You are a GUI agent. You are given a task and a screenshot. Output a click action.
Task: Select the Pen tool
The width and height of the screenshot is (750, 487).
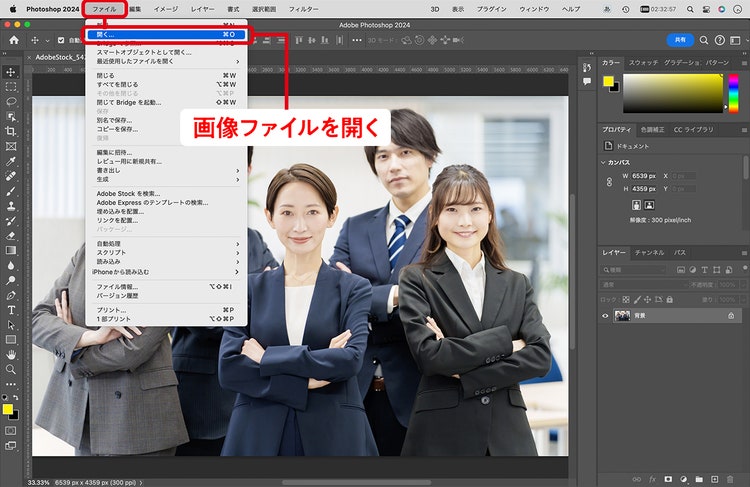point(11,295)
